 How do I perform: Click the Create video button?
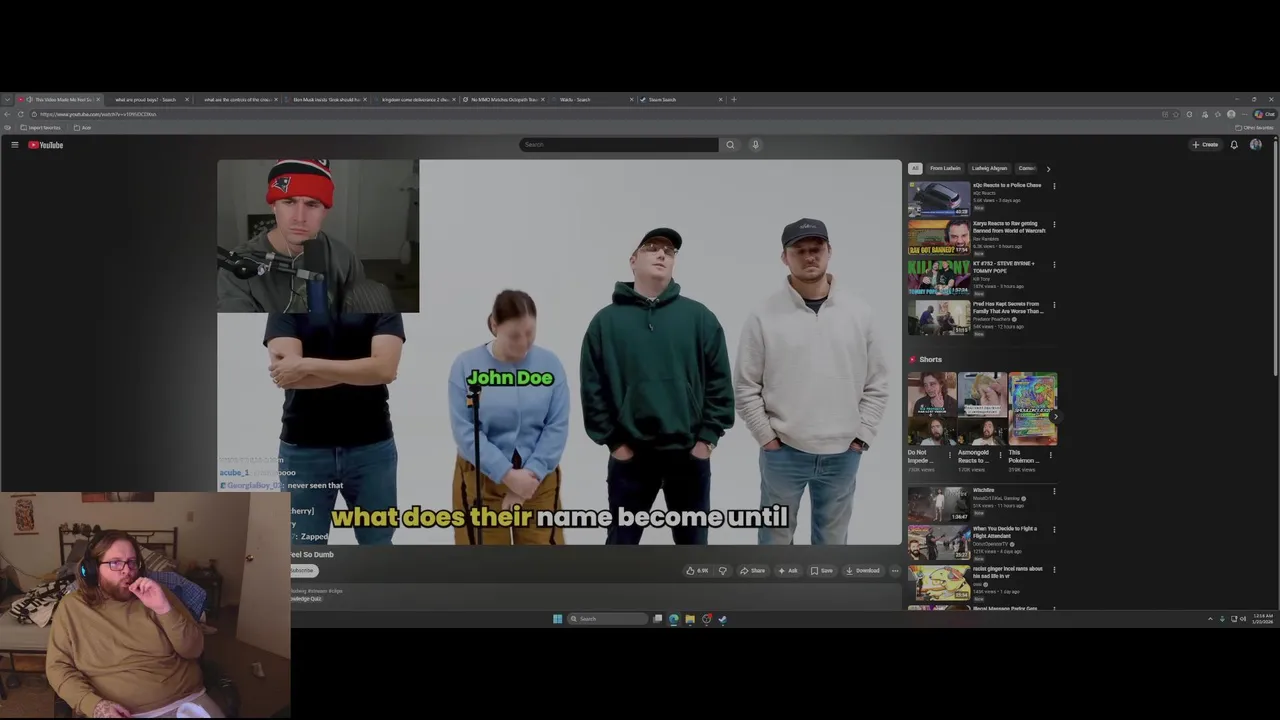tap(1205, 145)
